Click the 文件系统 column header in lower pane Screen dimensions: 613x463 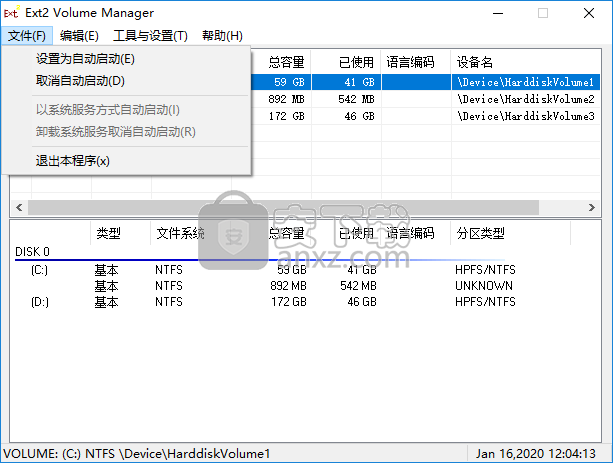[180, 233]
